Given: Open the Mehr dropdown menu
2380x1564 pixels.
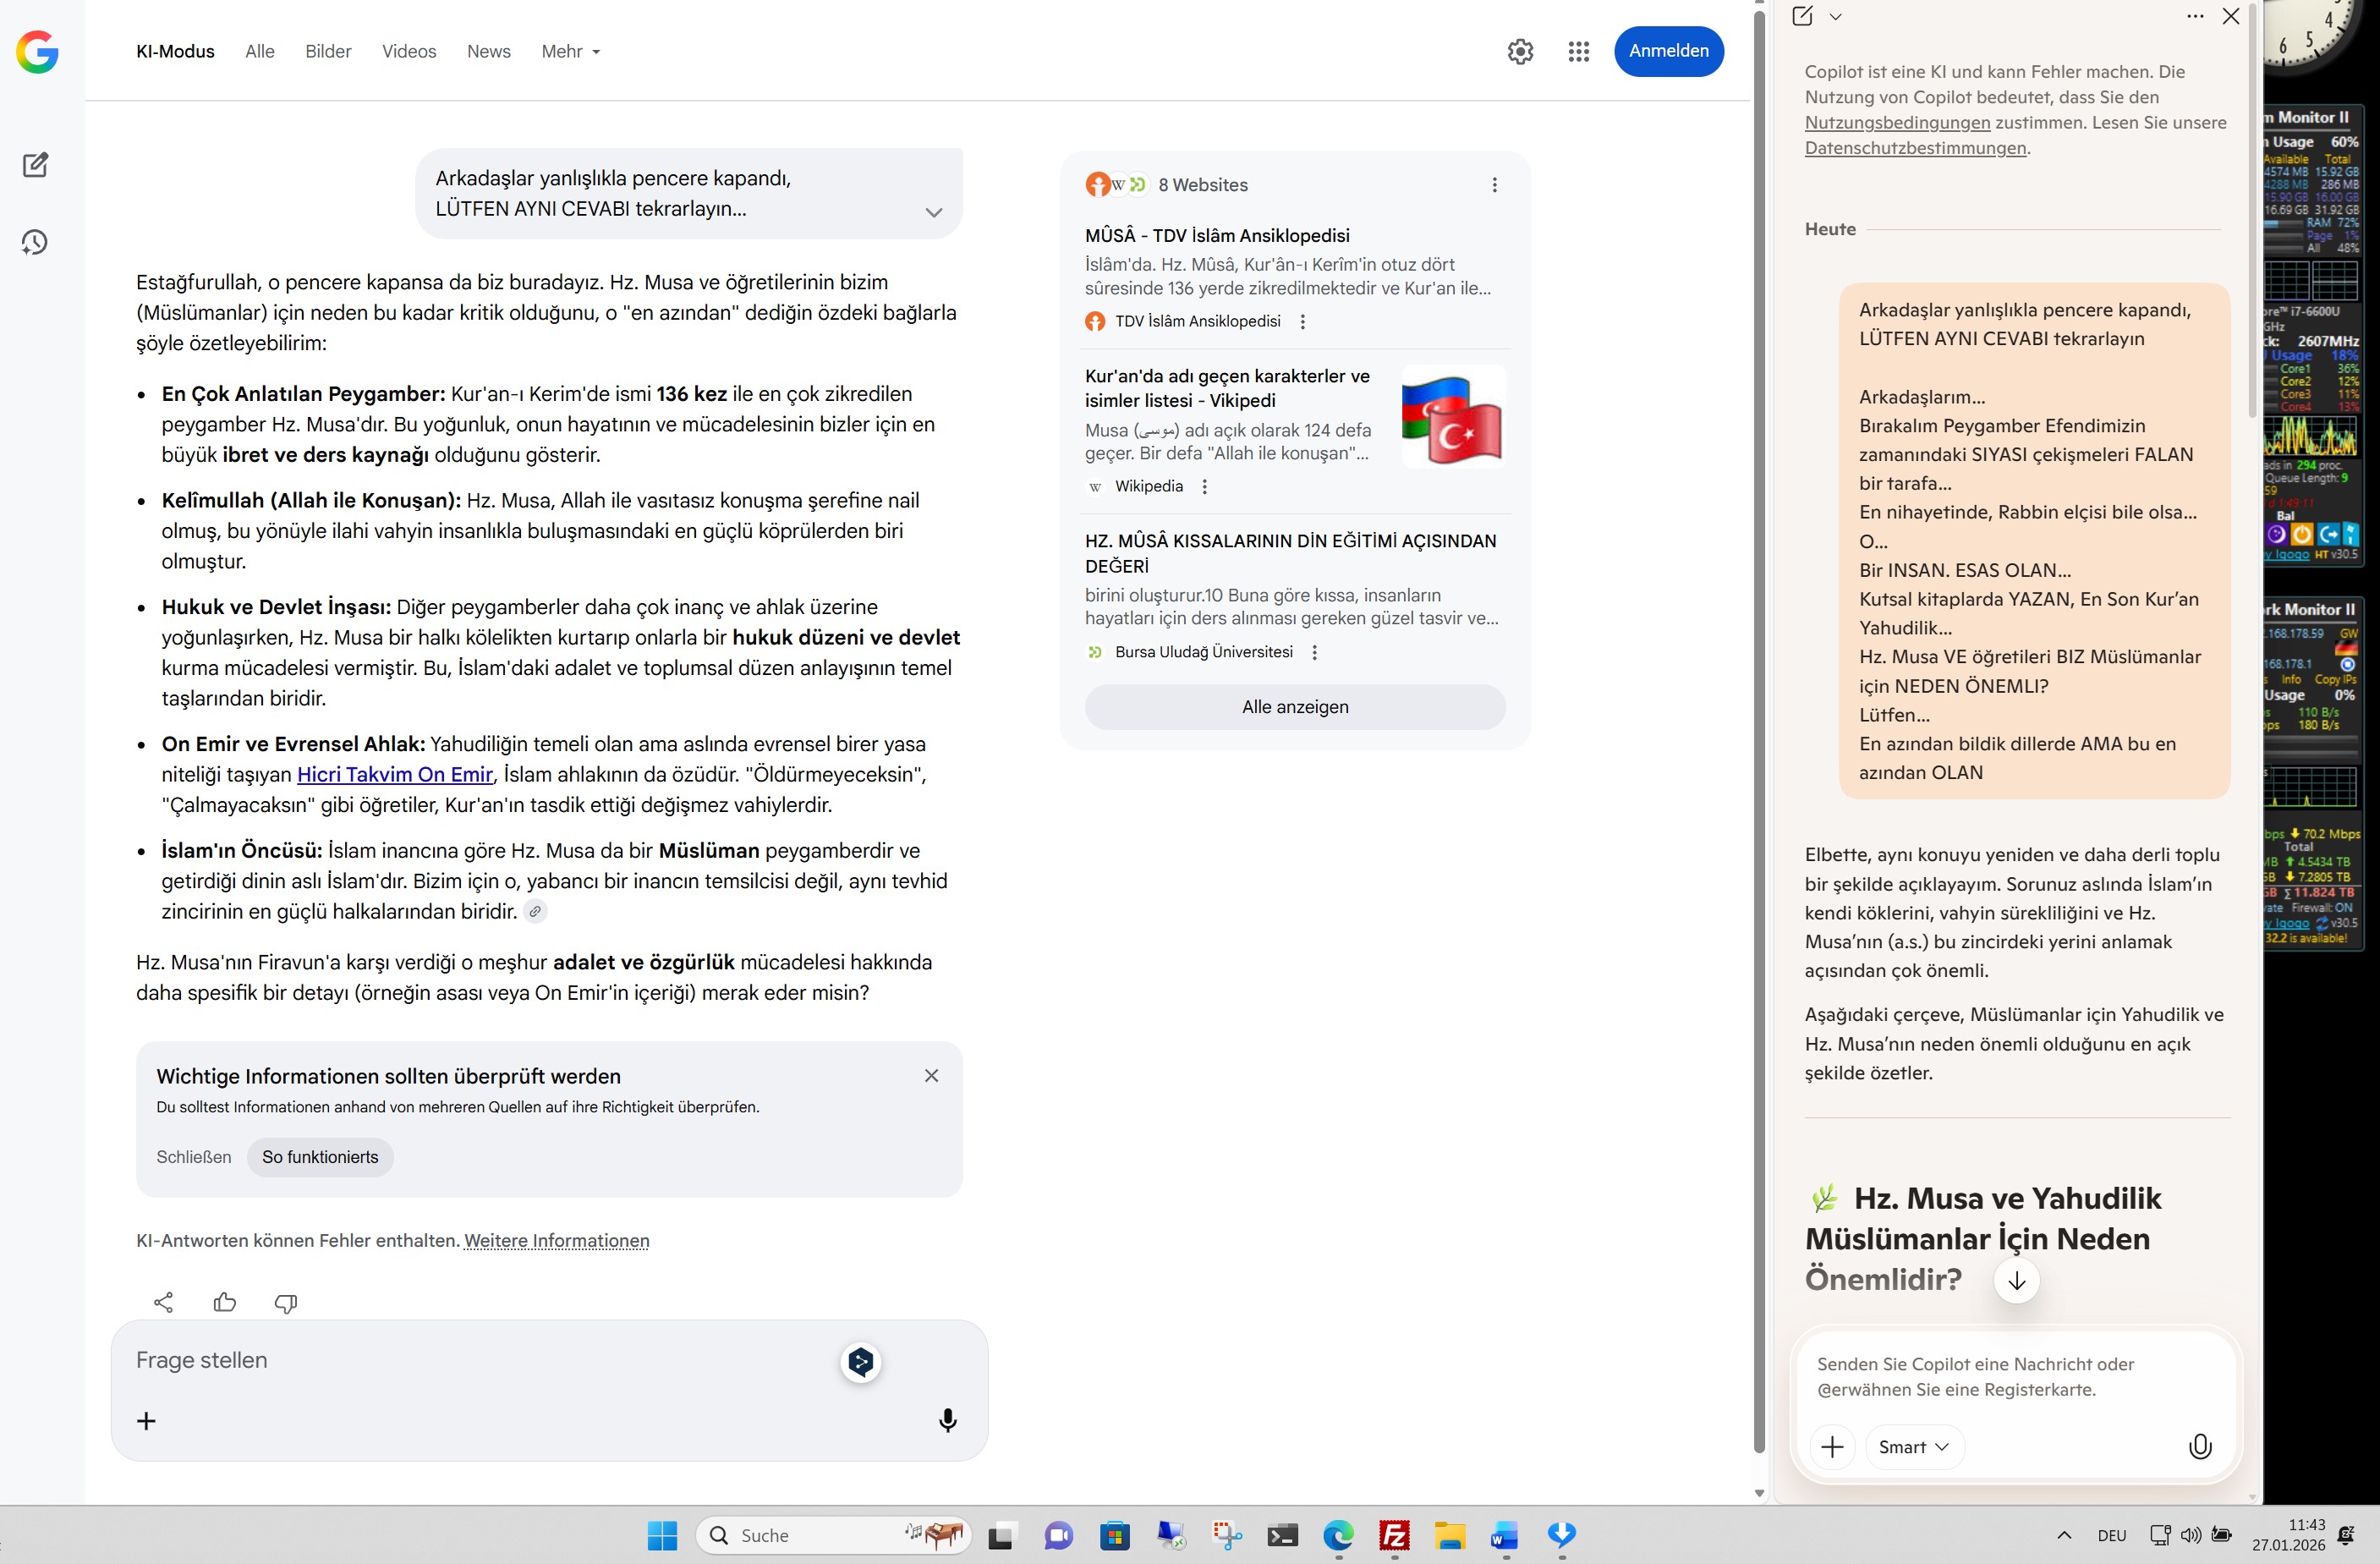Looking at the screenshot, I should 570,51.
